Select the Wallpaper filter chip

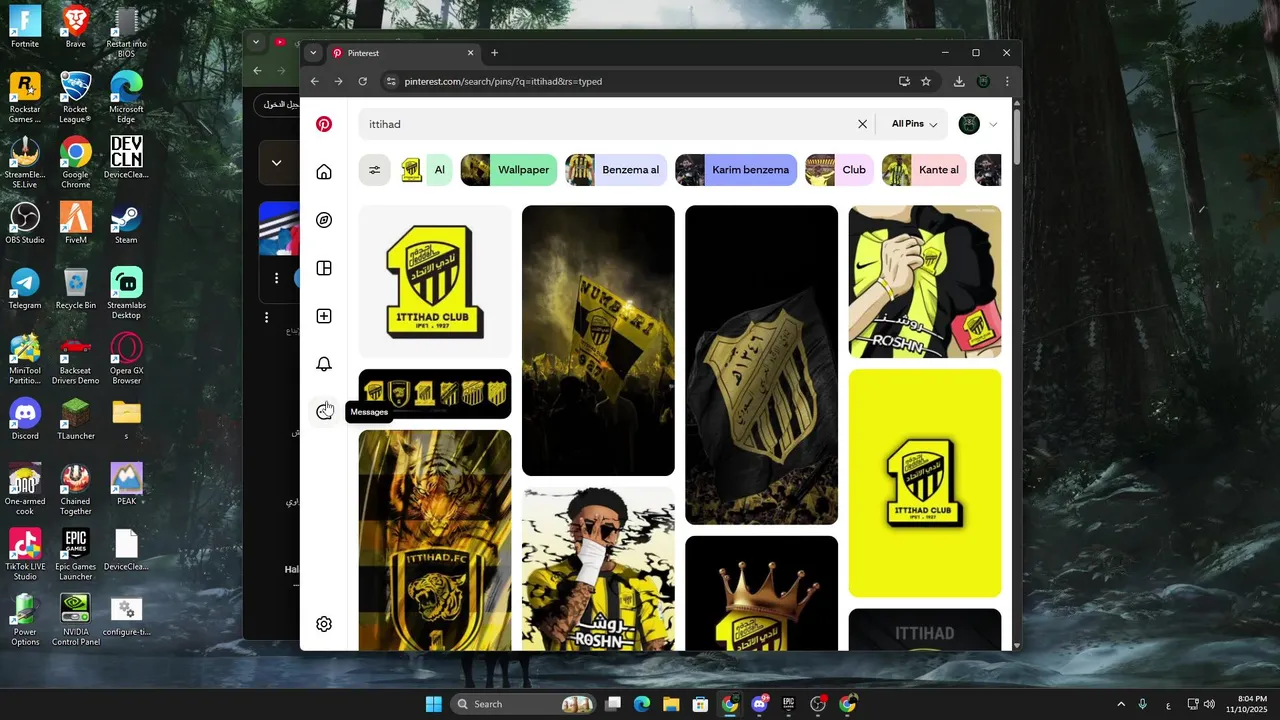(509, 170)
